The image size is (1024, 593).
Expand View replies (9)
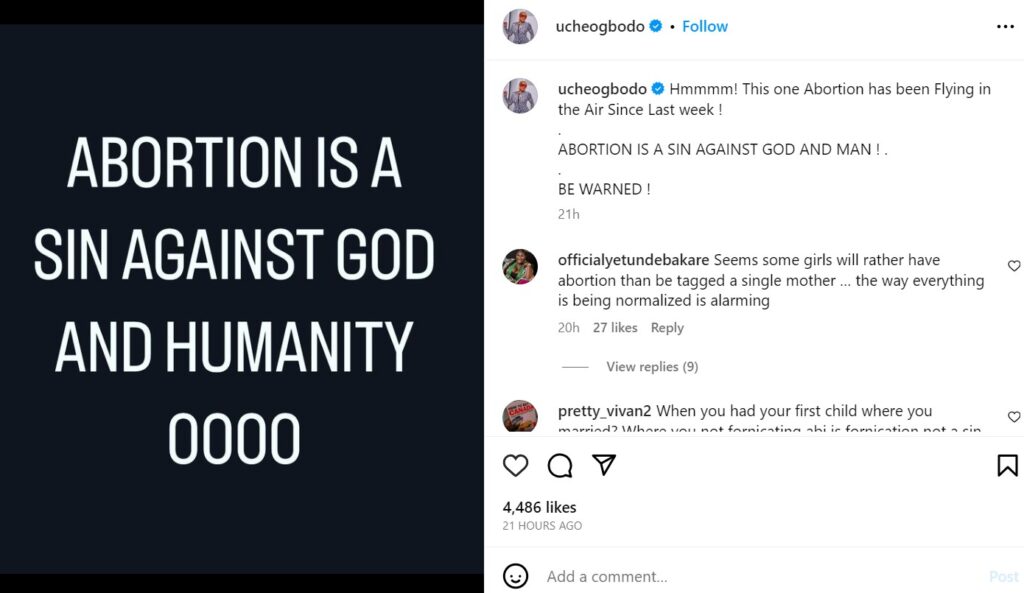pos(652,367)
